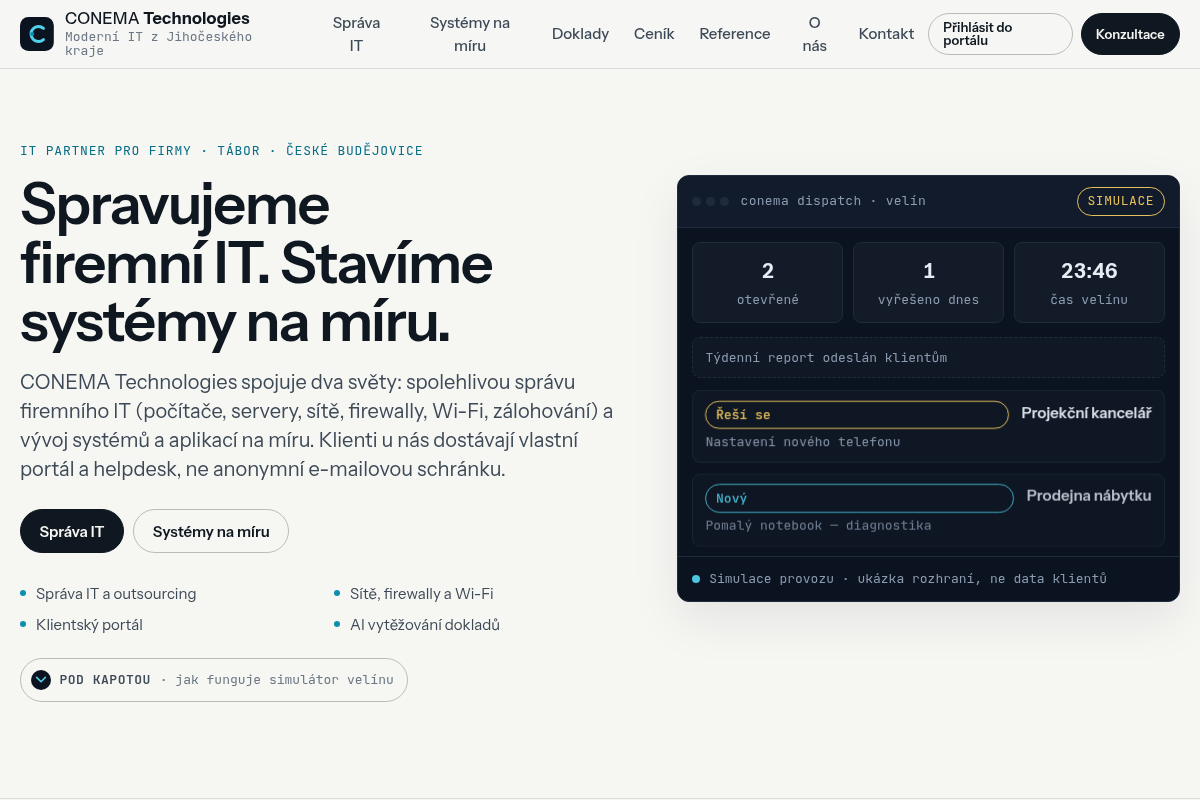Click Správa IT a outsourcing list item

[116, 594]
